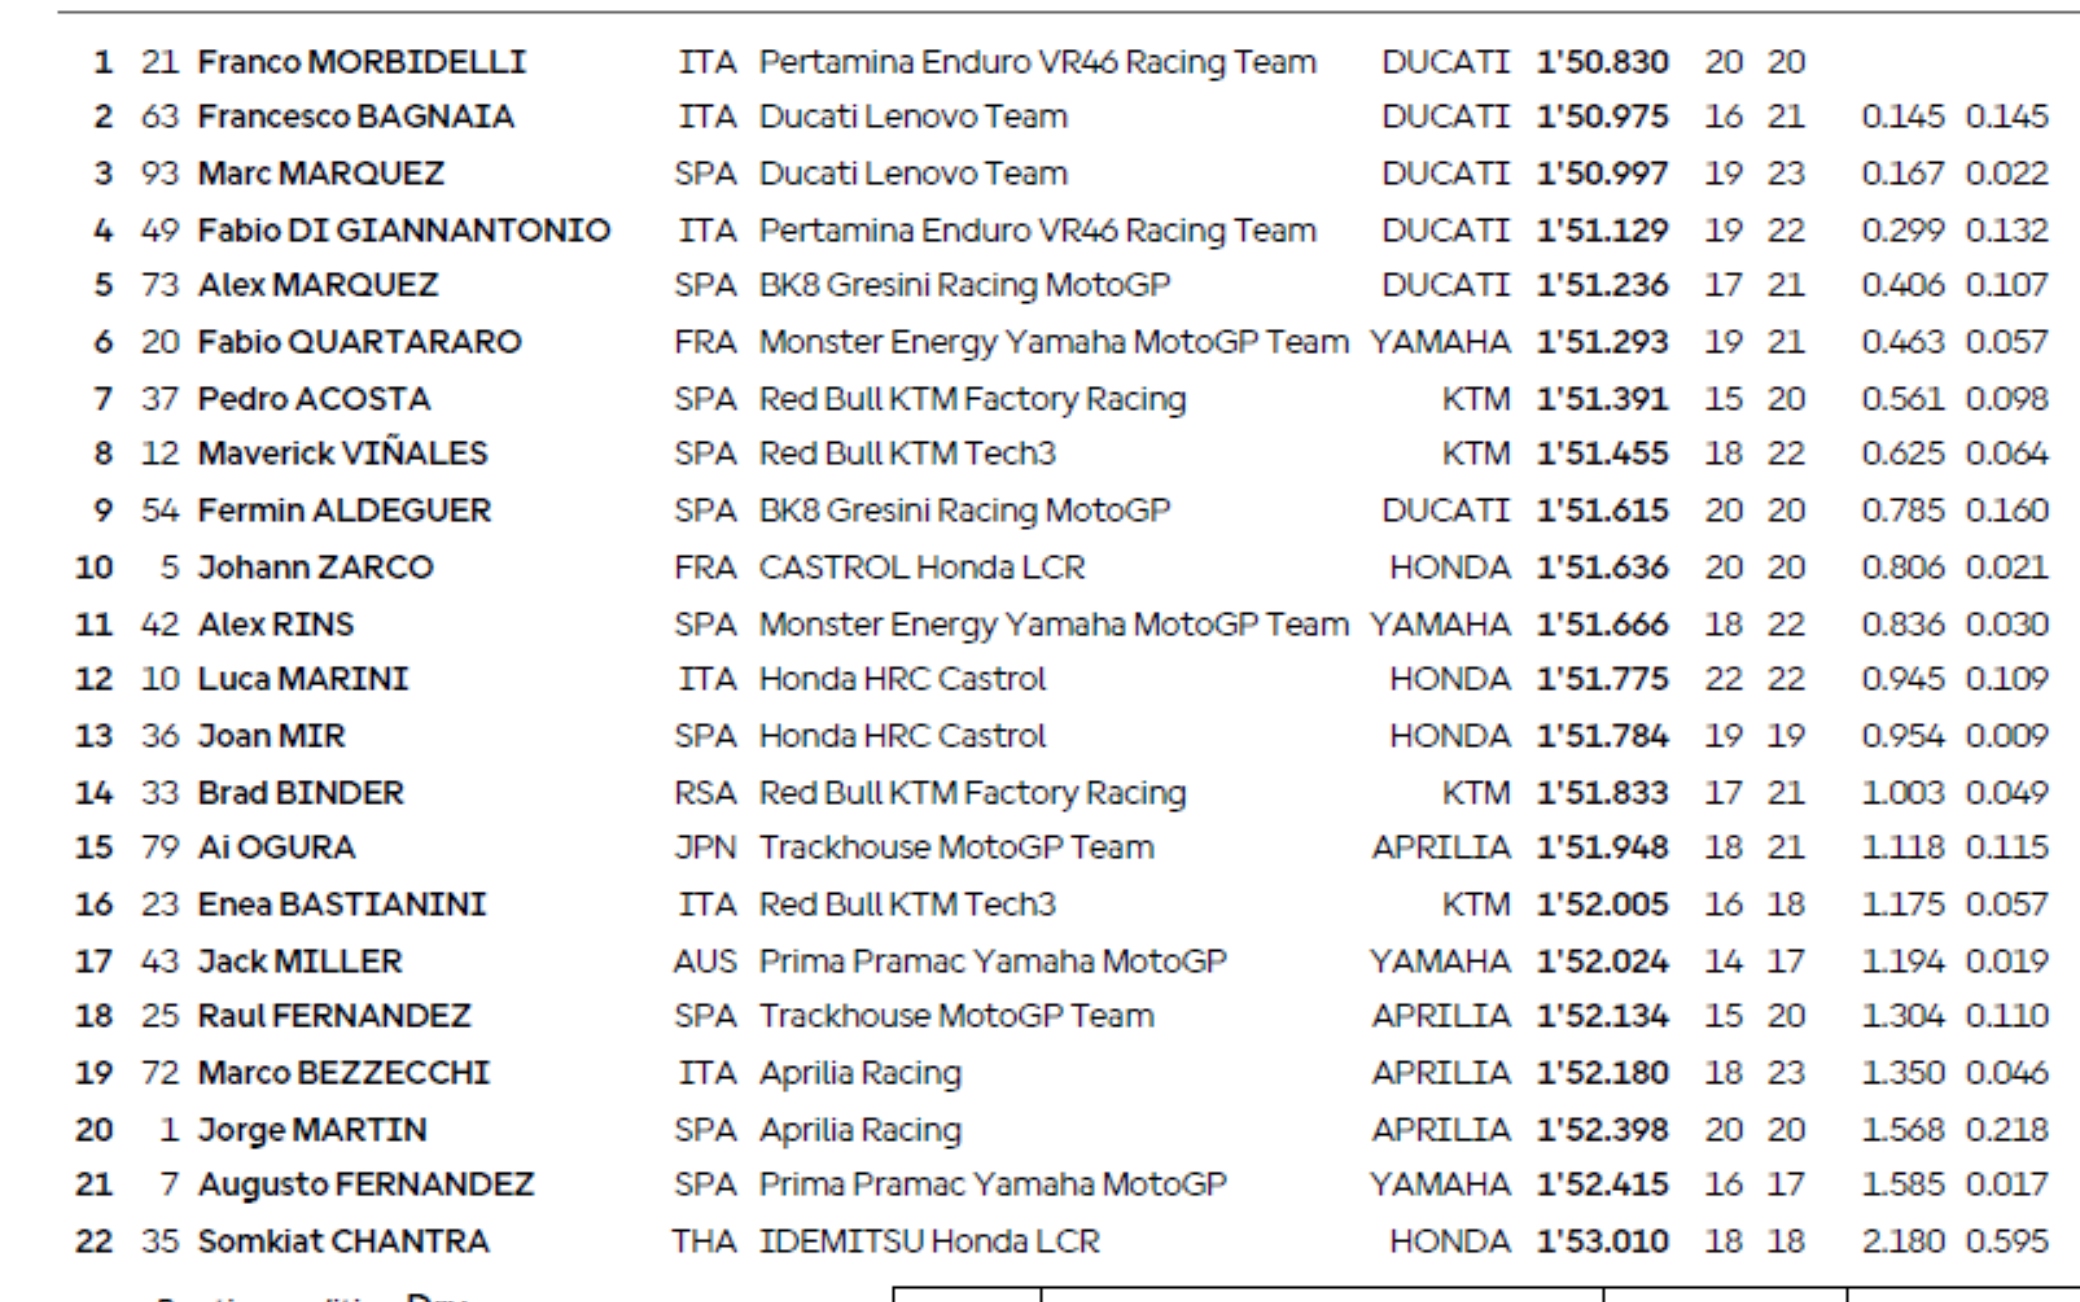Click RSA nationality beside Brad BINDER
The width and height of the screenshot is (2080, 1302).
(705, 794)
